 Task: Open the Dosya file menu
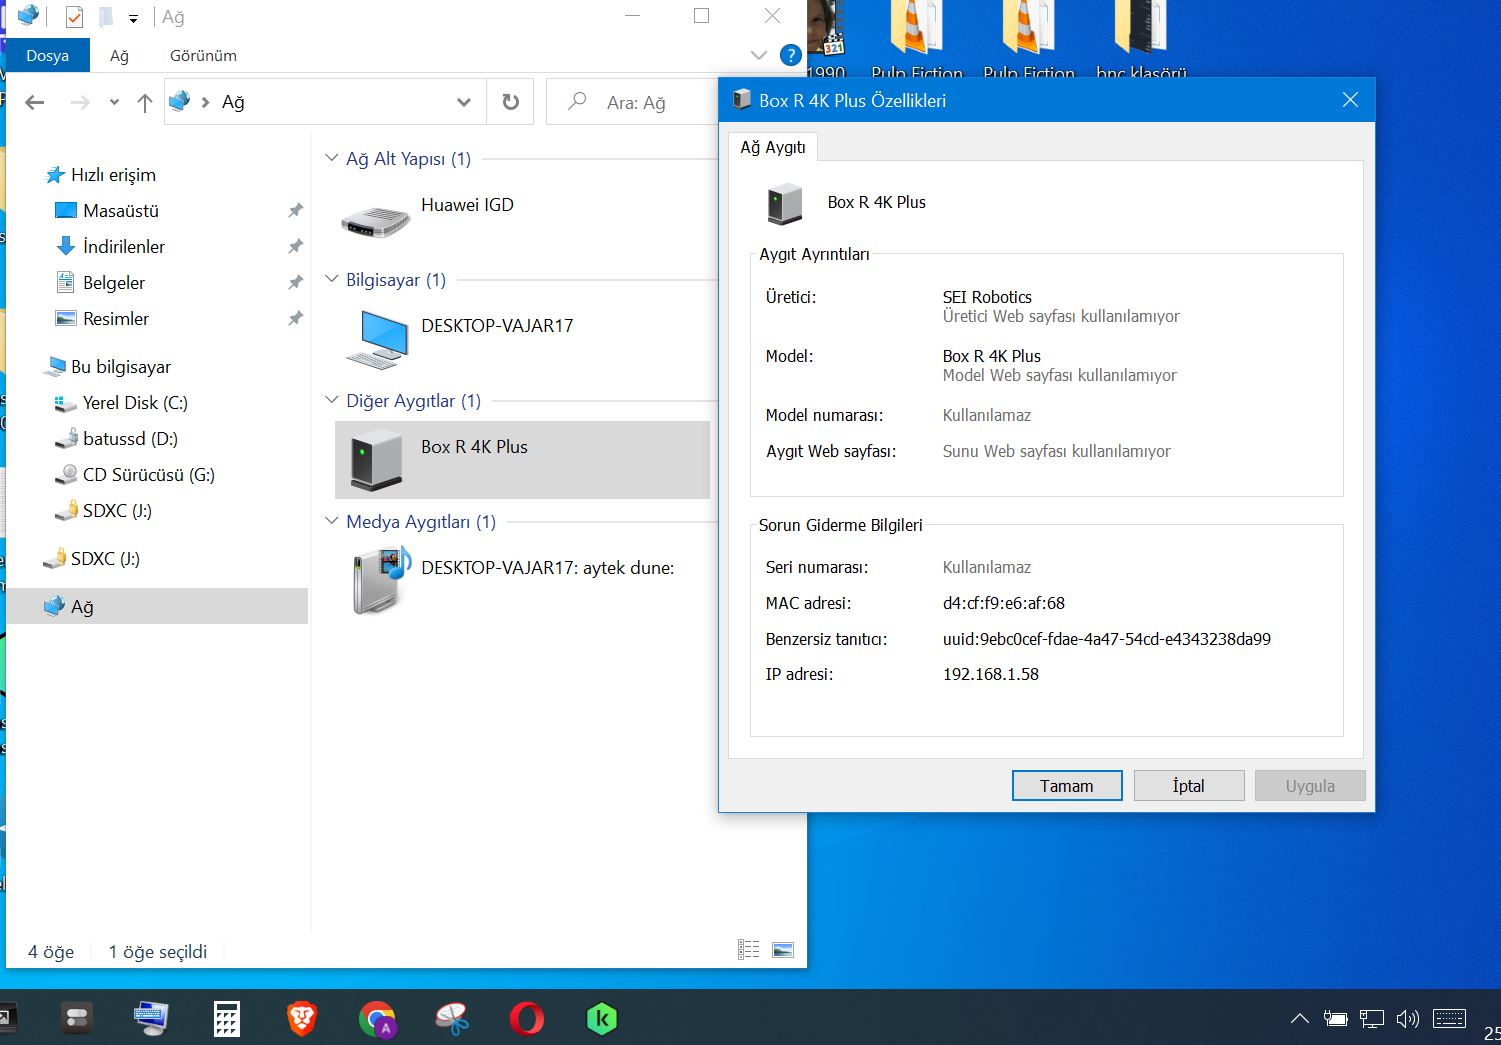[x=47, y=56]
